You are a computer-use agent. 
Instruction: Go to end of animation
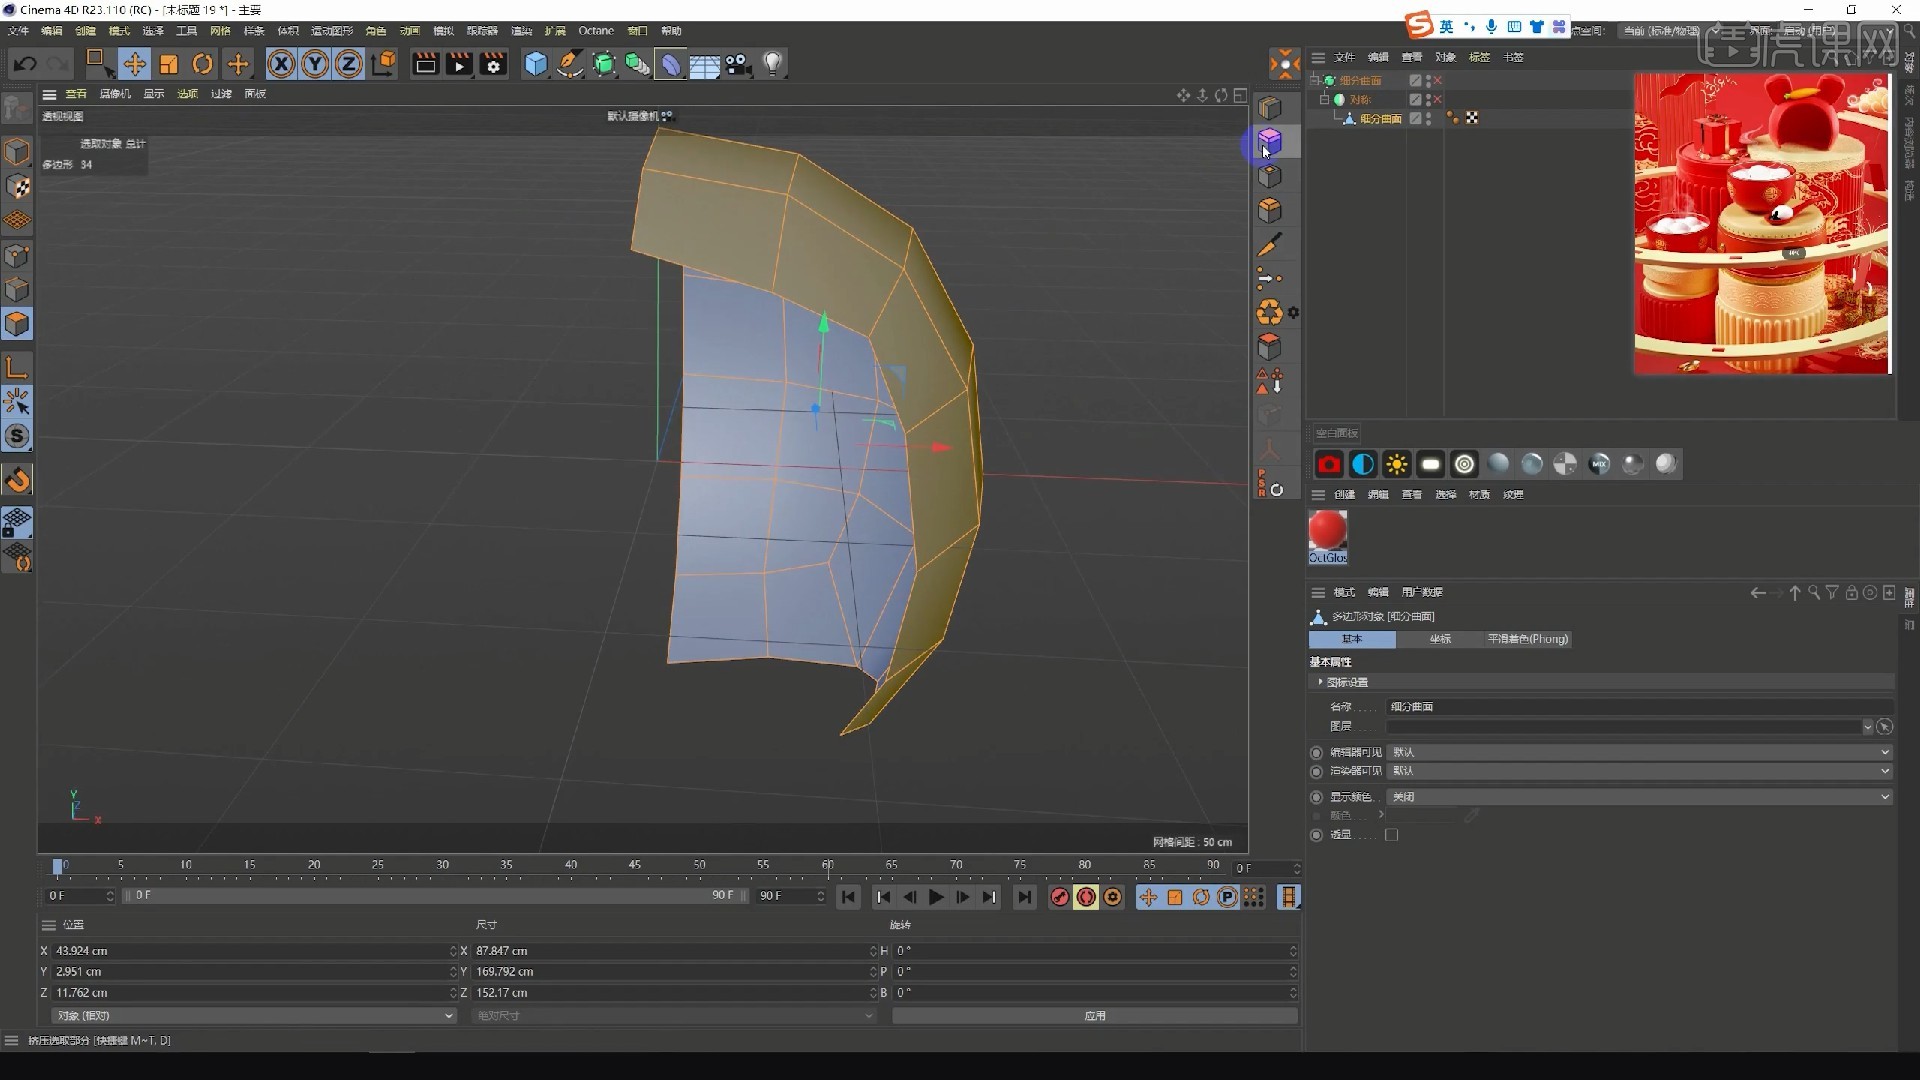[x=1024, y=897]
